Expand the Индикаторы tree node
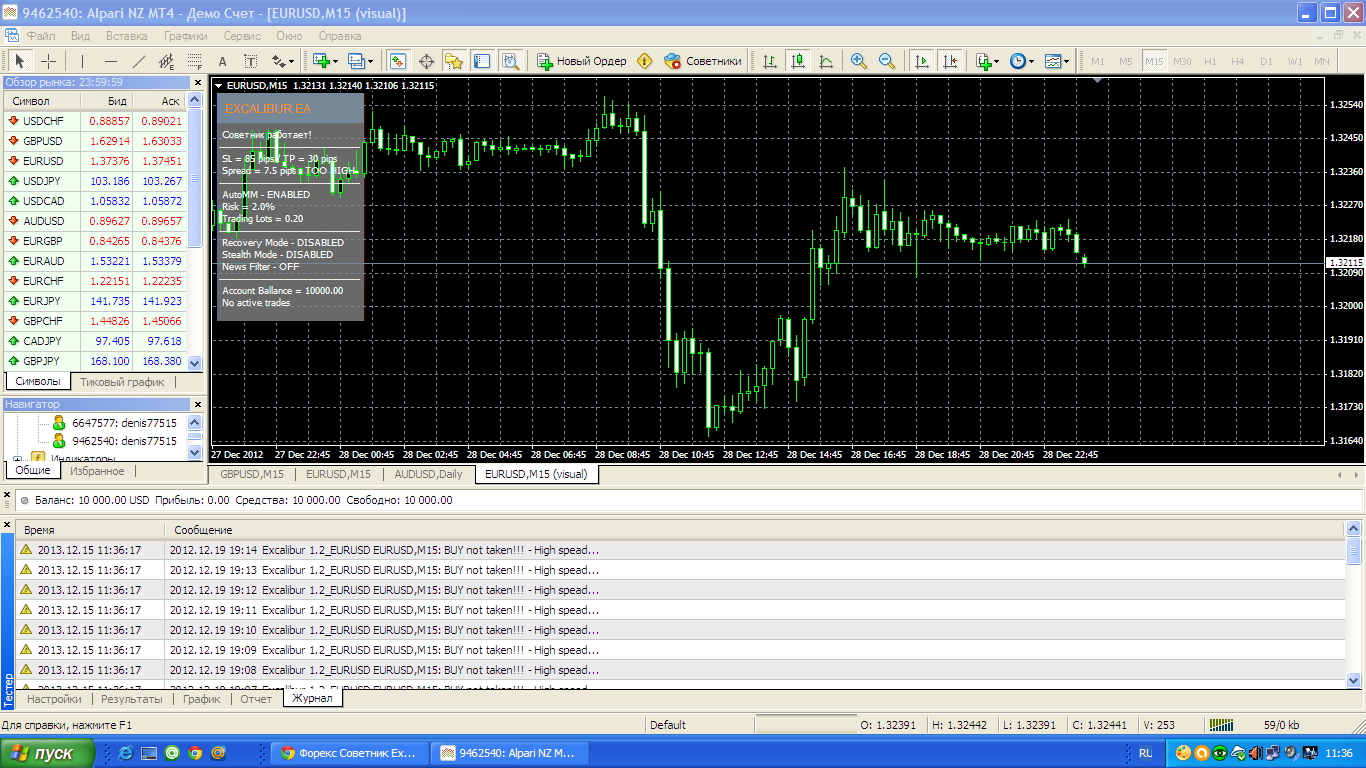 pyautogui.click(x=17, y=459)
